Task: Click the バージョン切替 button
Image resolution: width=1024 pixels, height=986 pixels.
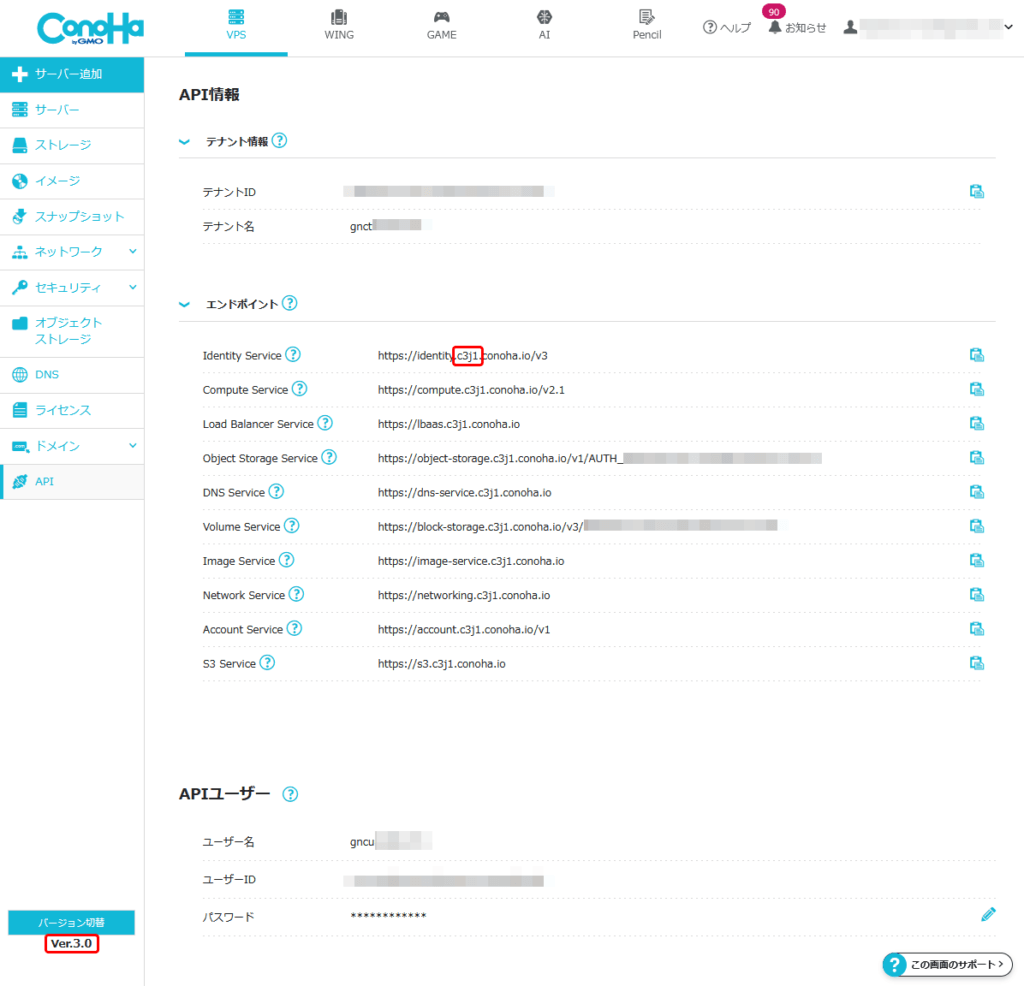Action: [71, 922]
